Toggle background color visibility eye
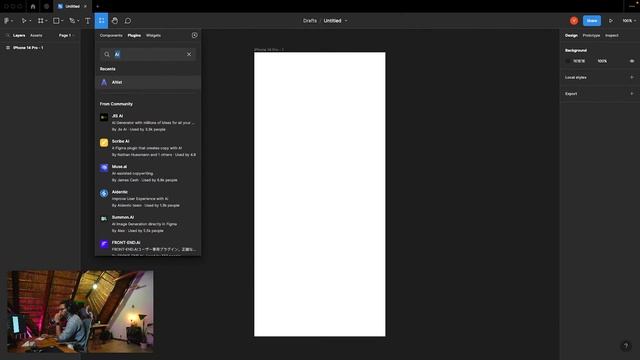Screen dimensions: 640x360 [632, 61]
